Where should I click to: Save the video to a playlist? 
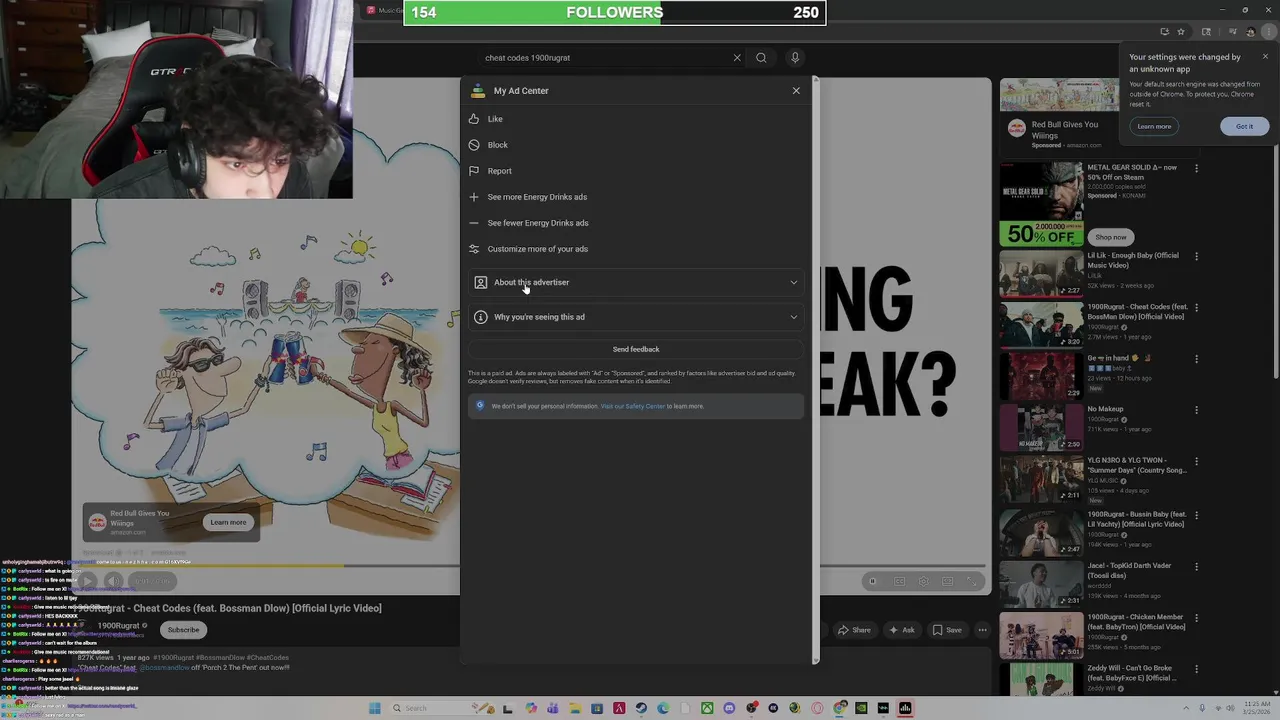click(947, 630)
